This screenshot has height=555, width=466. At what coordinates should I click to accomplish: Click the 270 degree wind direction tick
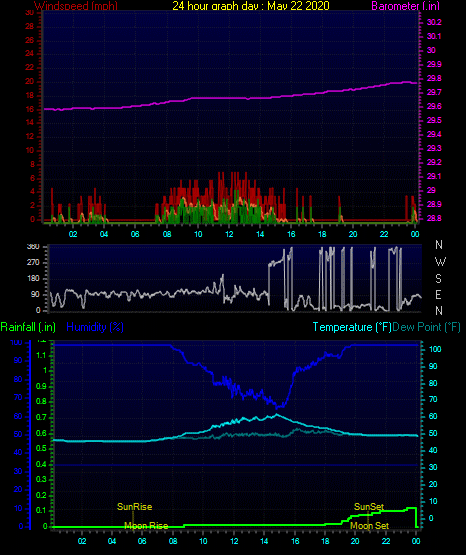click(x=33, y=263)
